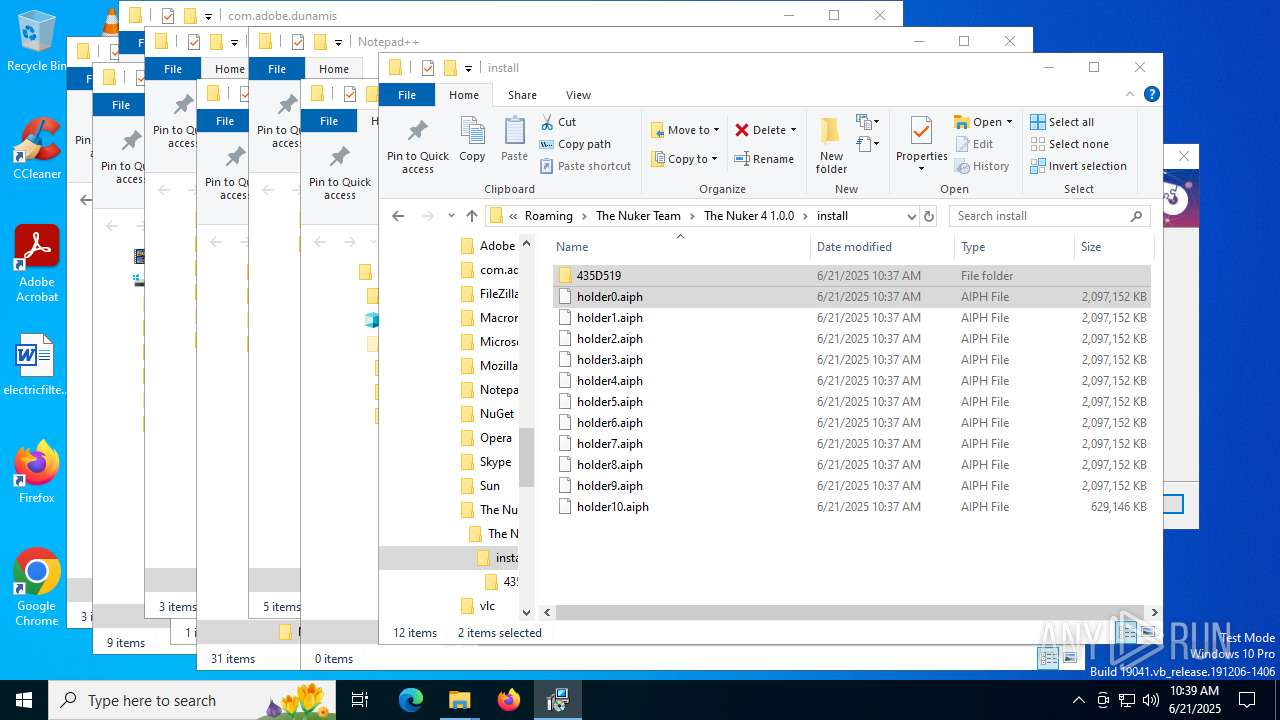Open Delete options dropdown arrow
Screen dimensions: 1280x720
(x=793, y=130)
